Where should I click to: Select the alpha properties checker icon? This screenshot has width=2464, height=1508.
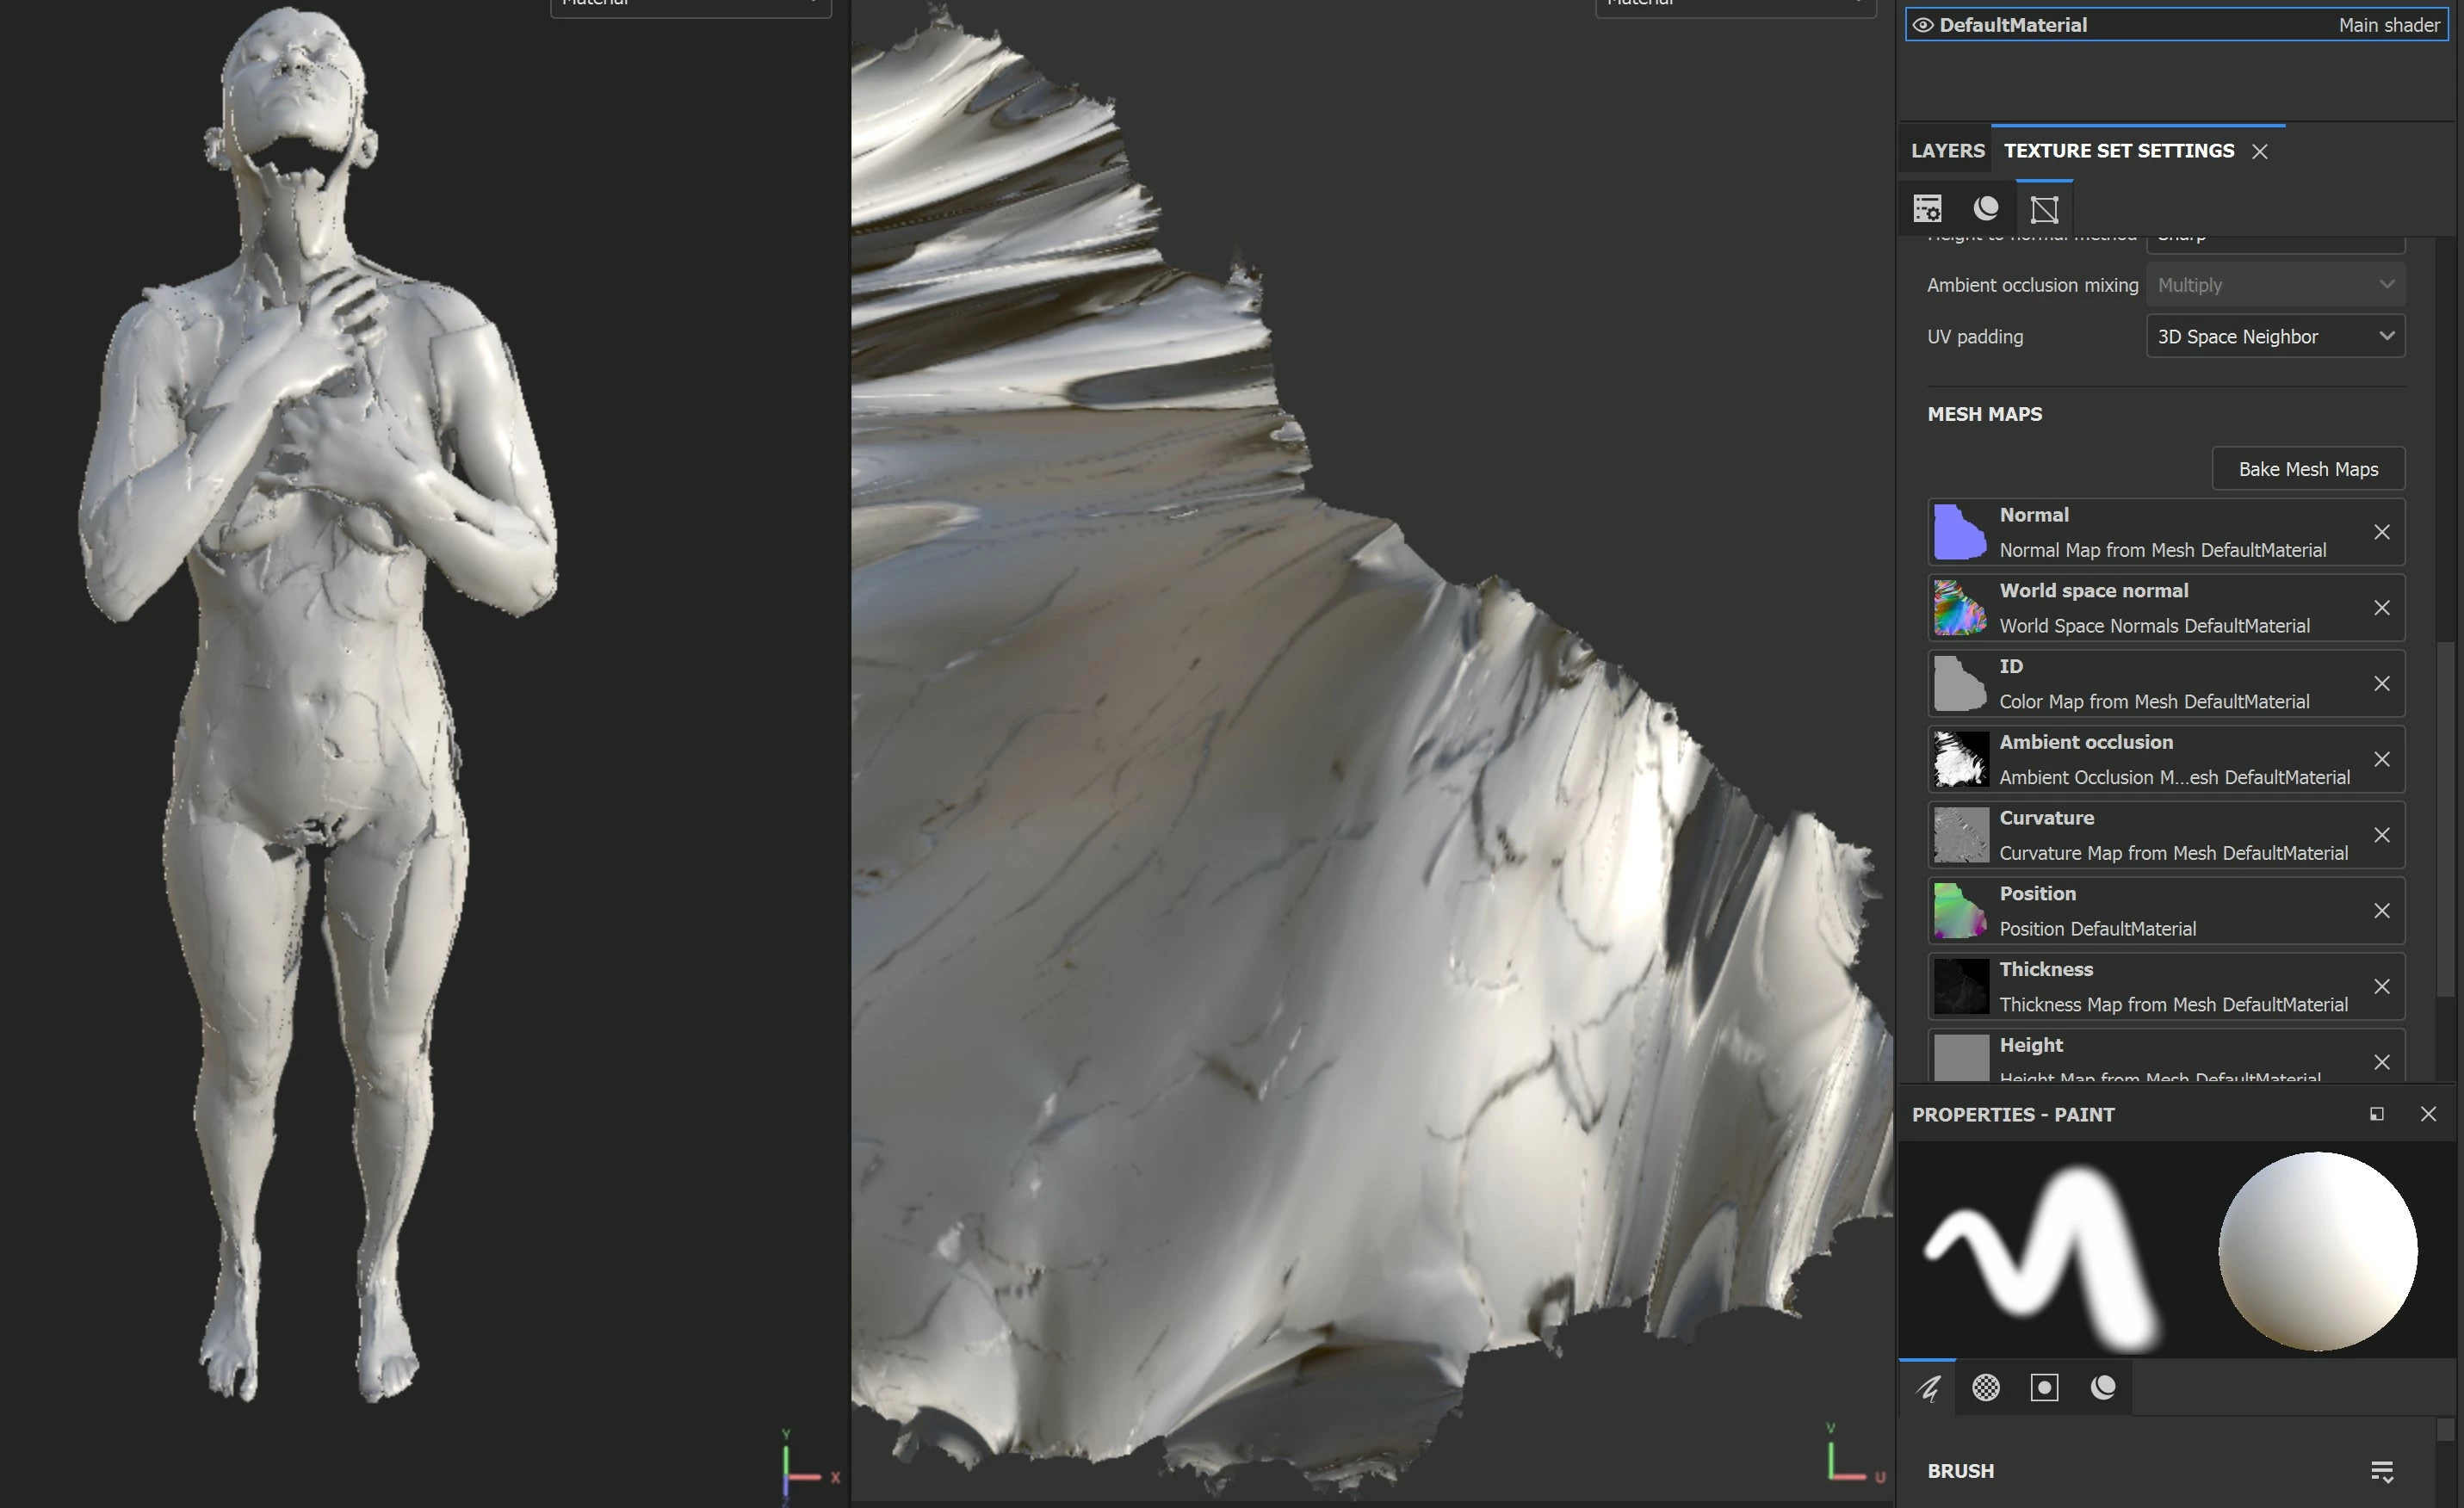(x=1986, y=1387)
